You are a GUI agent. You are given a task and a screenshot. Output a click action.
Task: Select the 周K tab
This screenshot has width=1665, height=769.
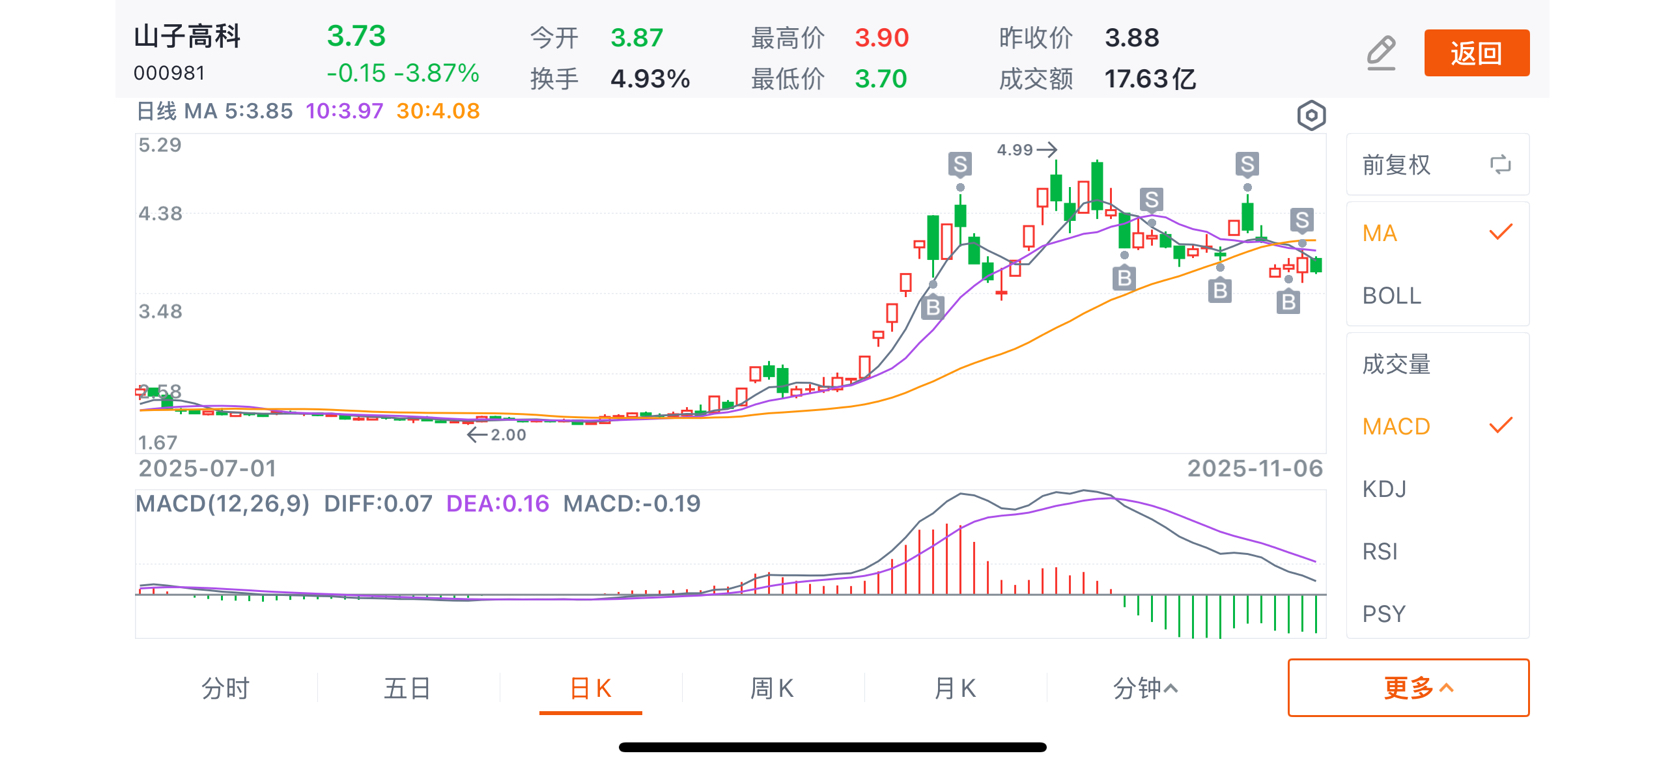click(x=772, y=688)
